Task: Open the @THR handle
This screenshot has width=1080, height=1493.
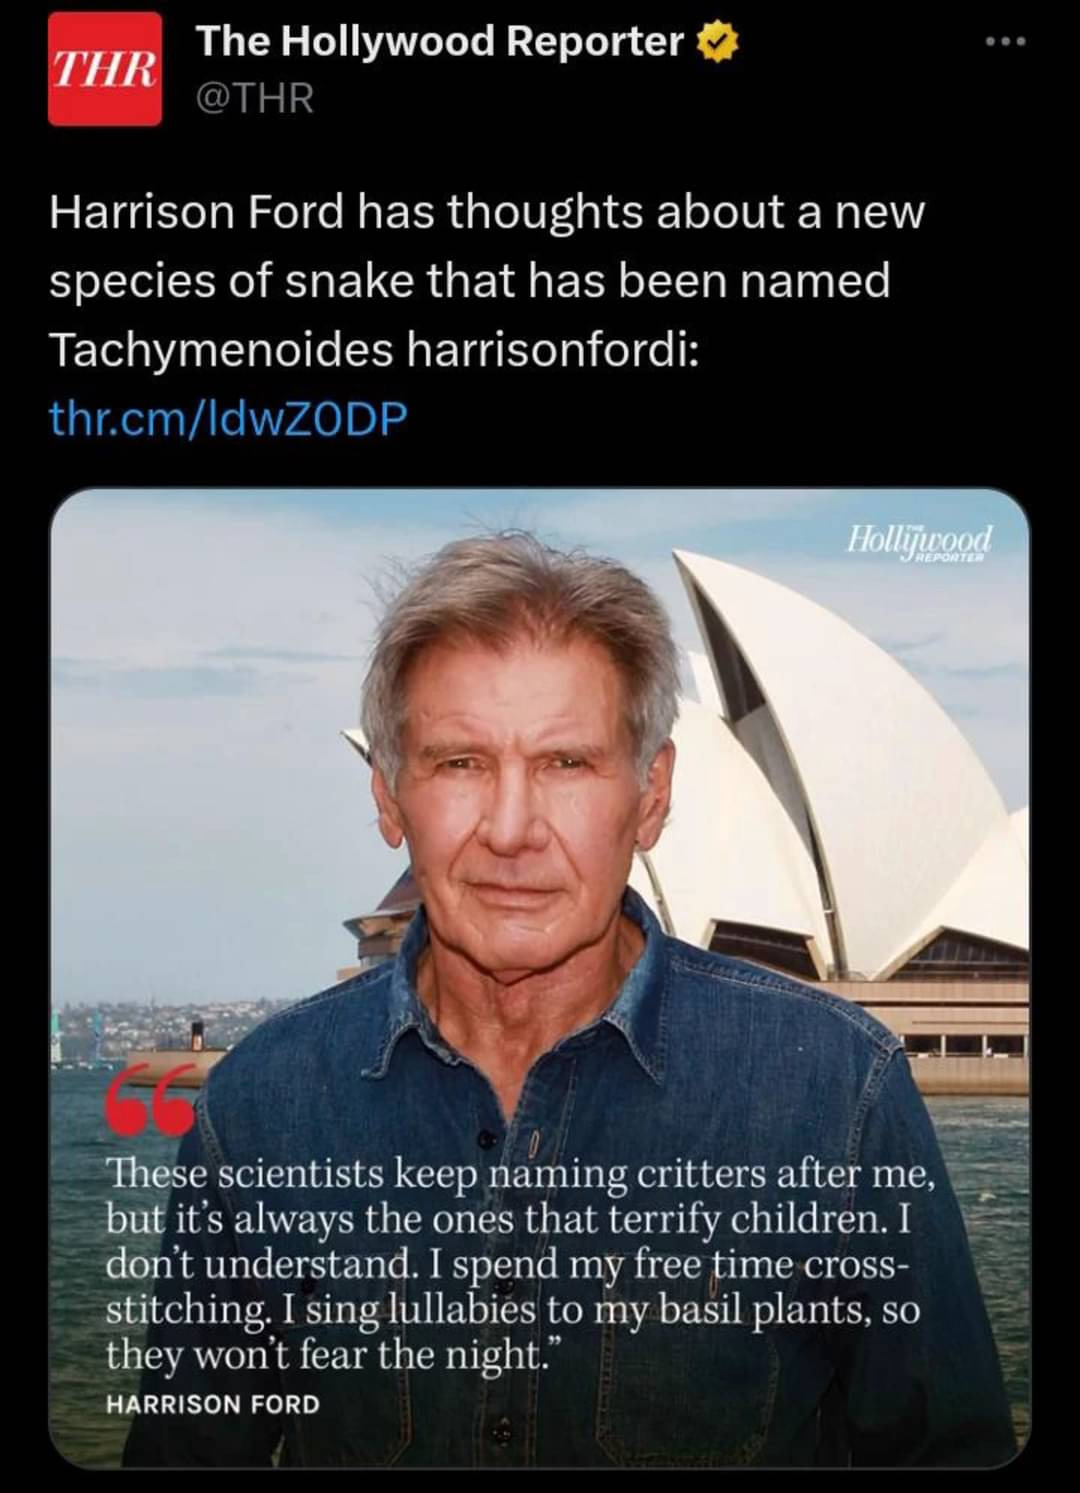Action: tap(255, 98)
